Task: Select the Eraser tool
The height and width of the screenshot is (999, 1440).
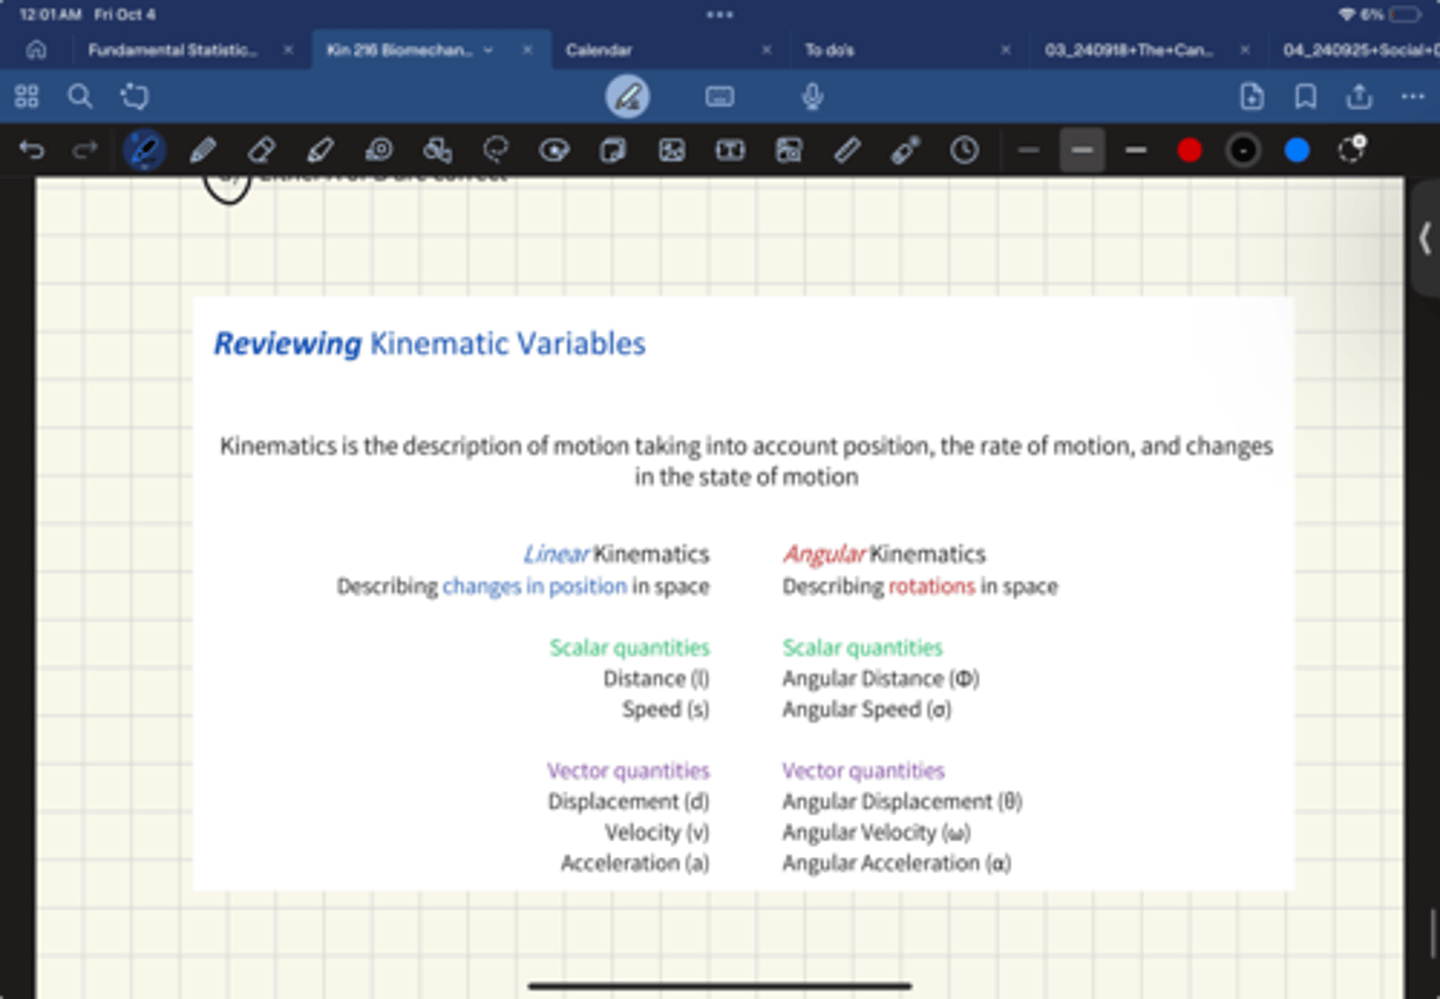Action: (261, 151)
